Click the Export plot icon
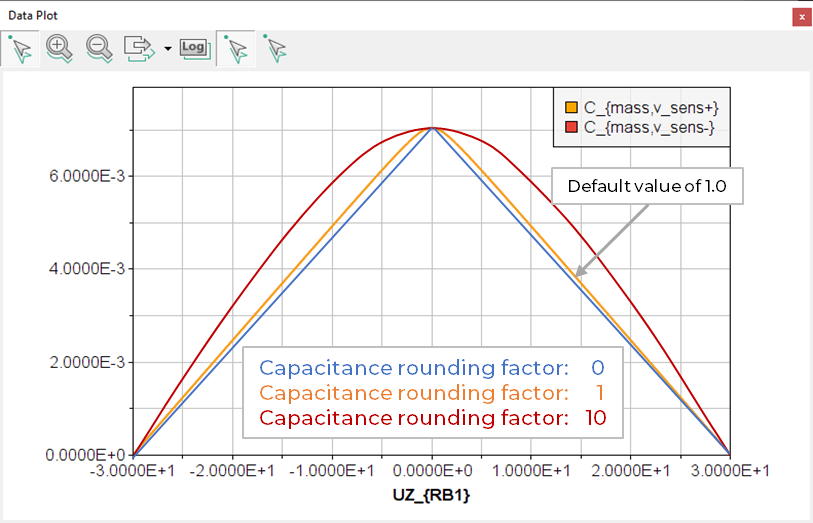This screenshot has width=813, height=523. [x=137, y=48]
